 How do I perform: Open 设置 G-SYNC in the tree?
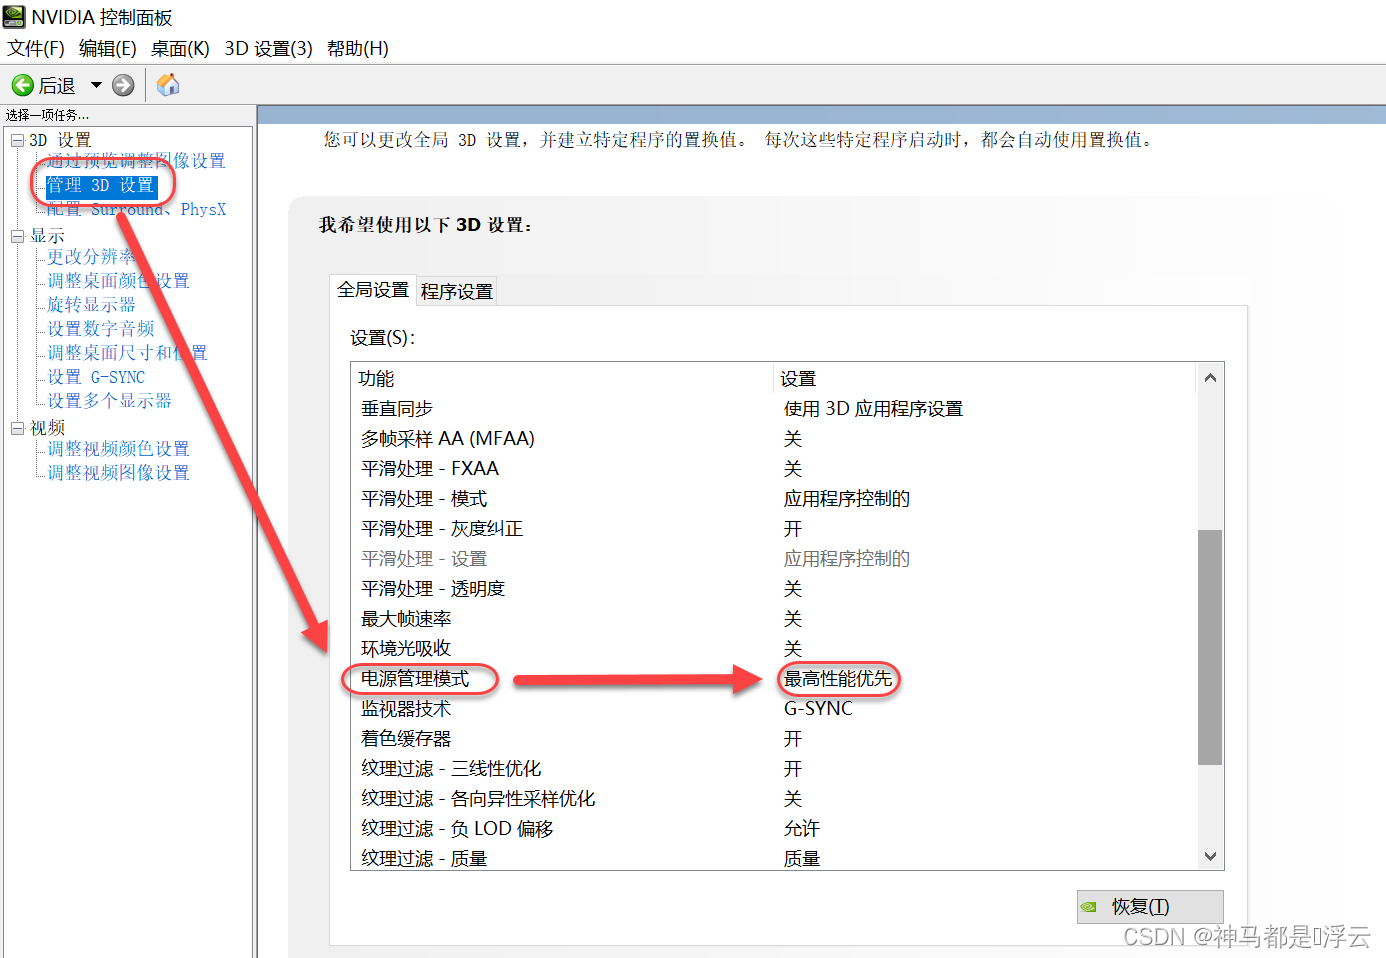coord(96,377)
